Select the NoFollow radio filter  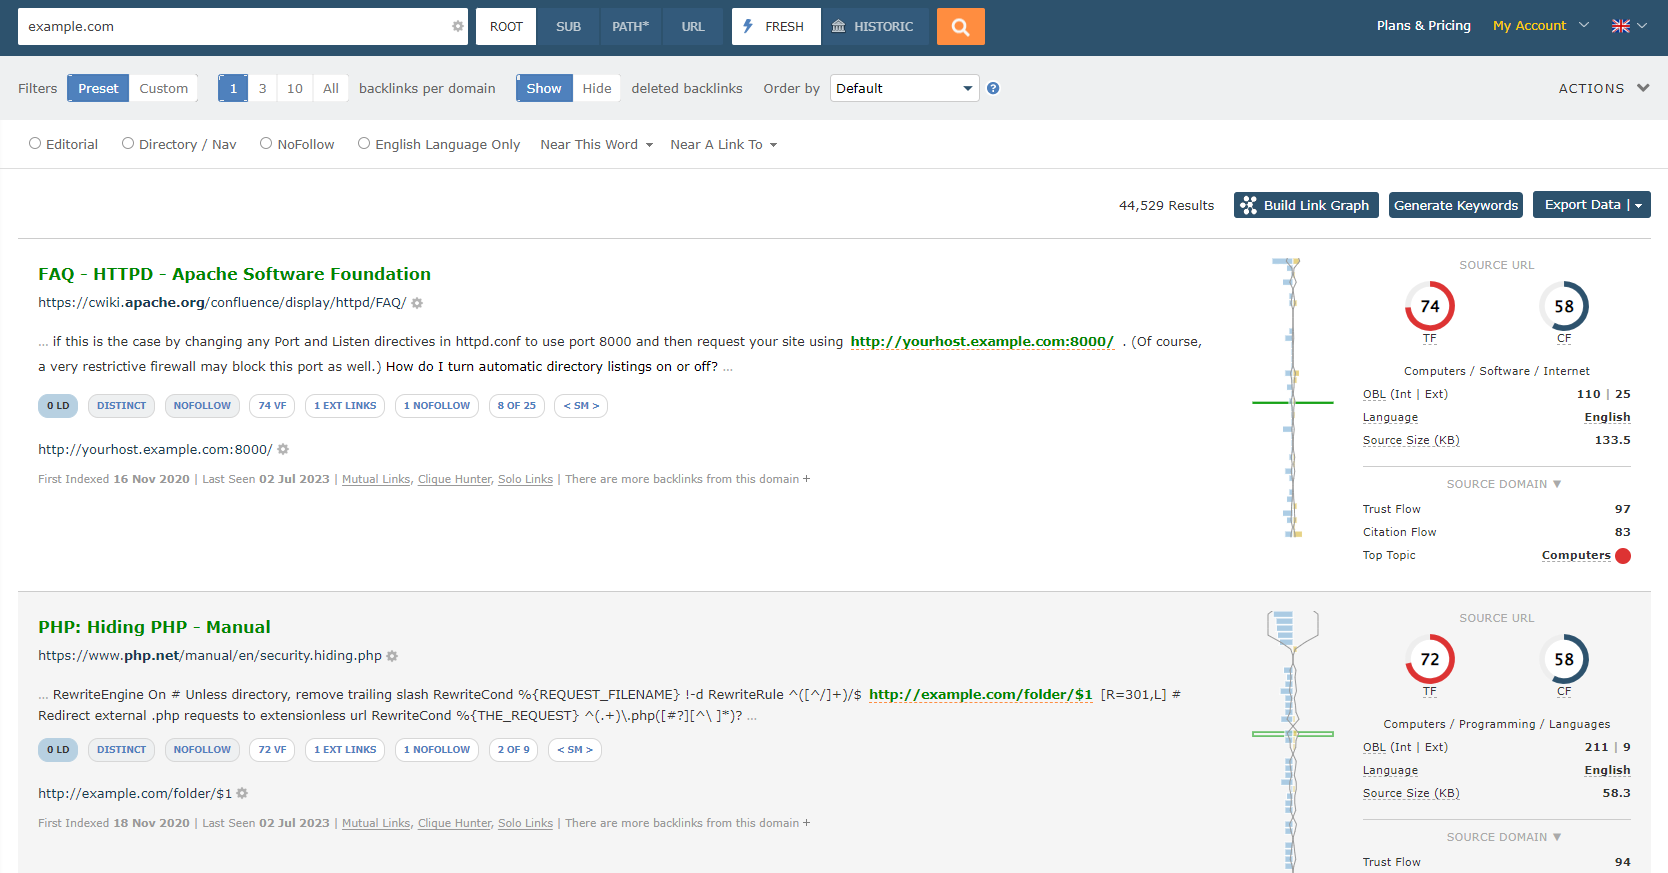266,144
